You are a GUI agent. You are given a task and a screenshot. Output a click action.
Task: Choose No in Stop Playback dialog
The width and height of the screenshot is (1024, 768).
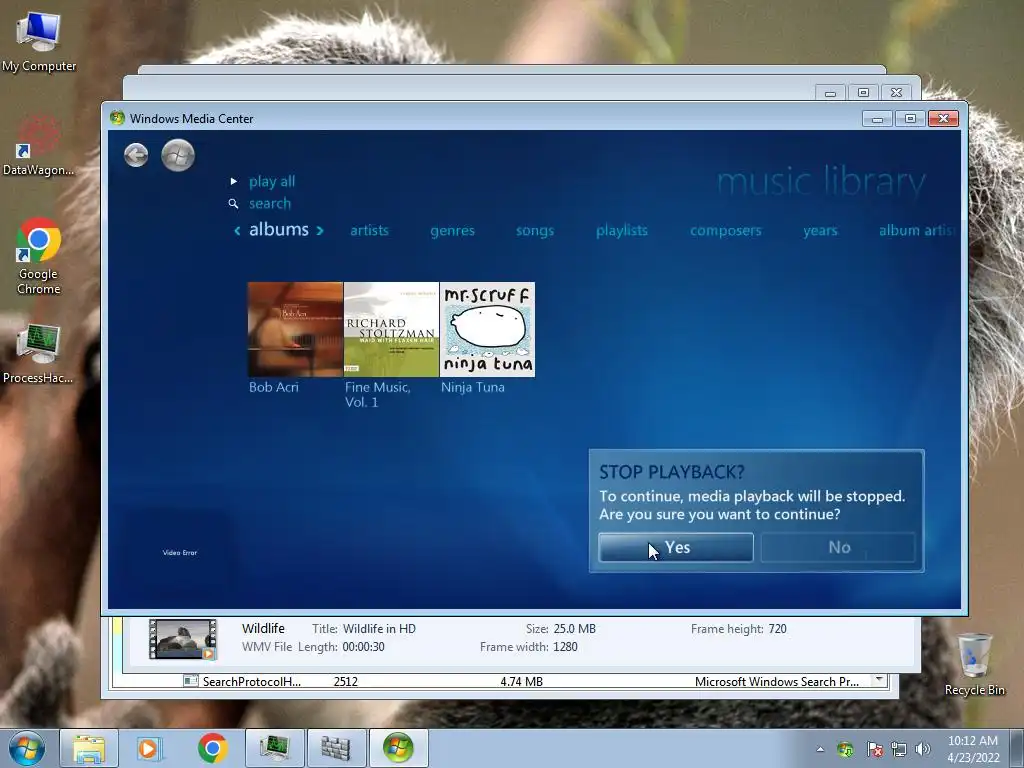tap(839, 547)
